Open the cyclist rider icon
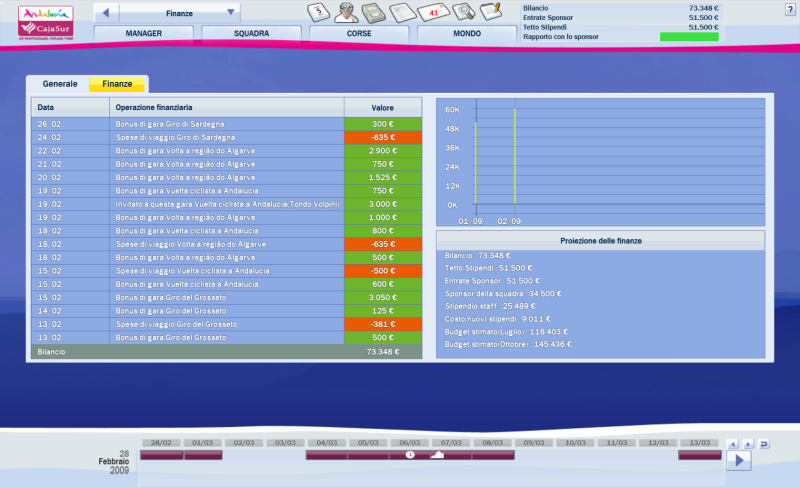Image resolution: width=800 pixels, height=488 pixels. (347, 12)
